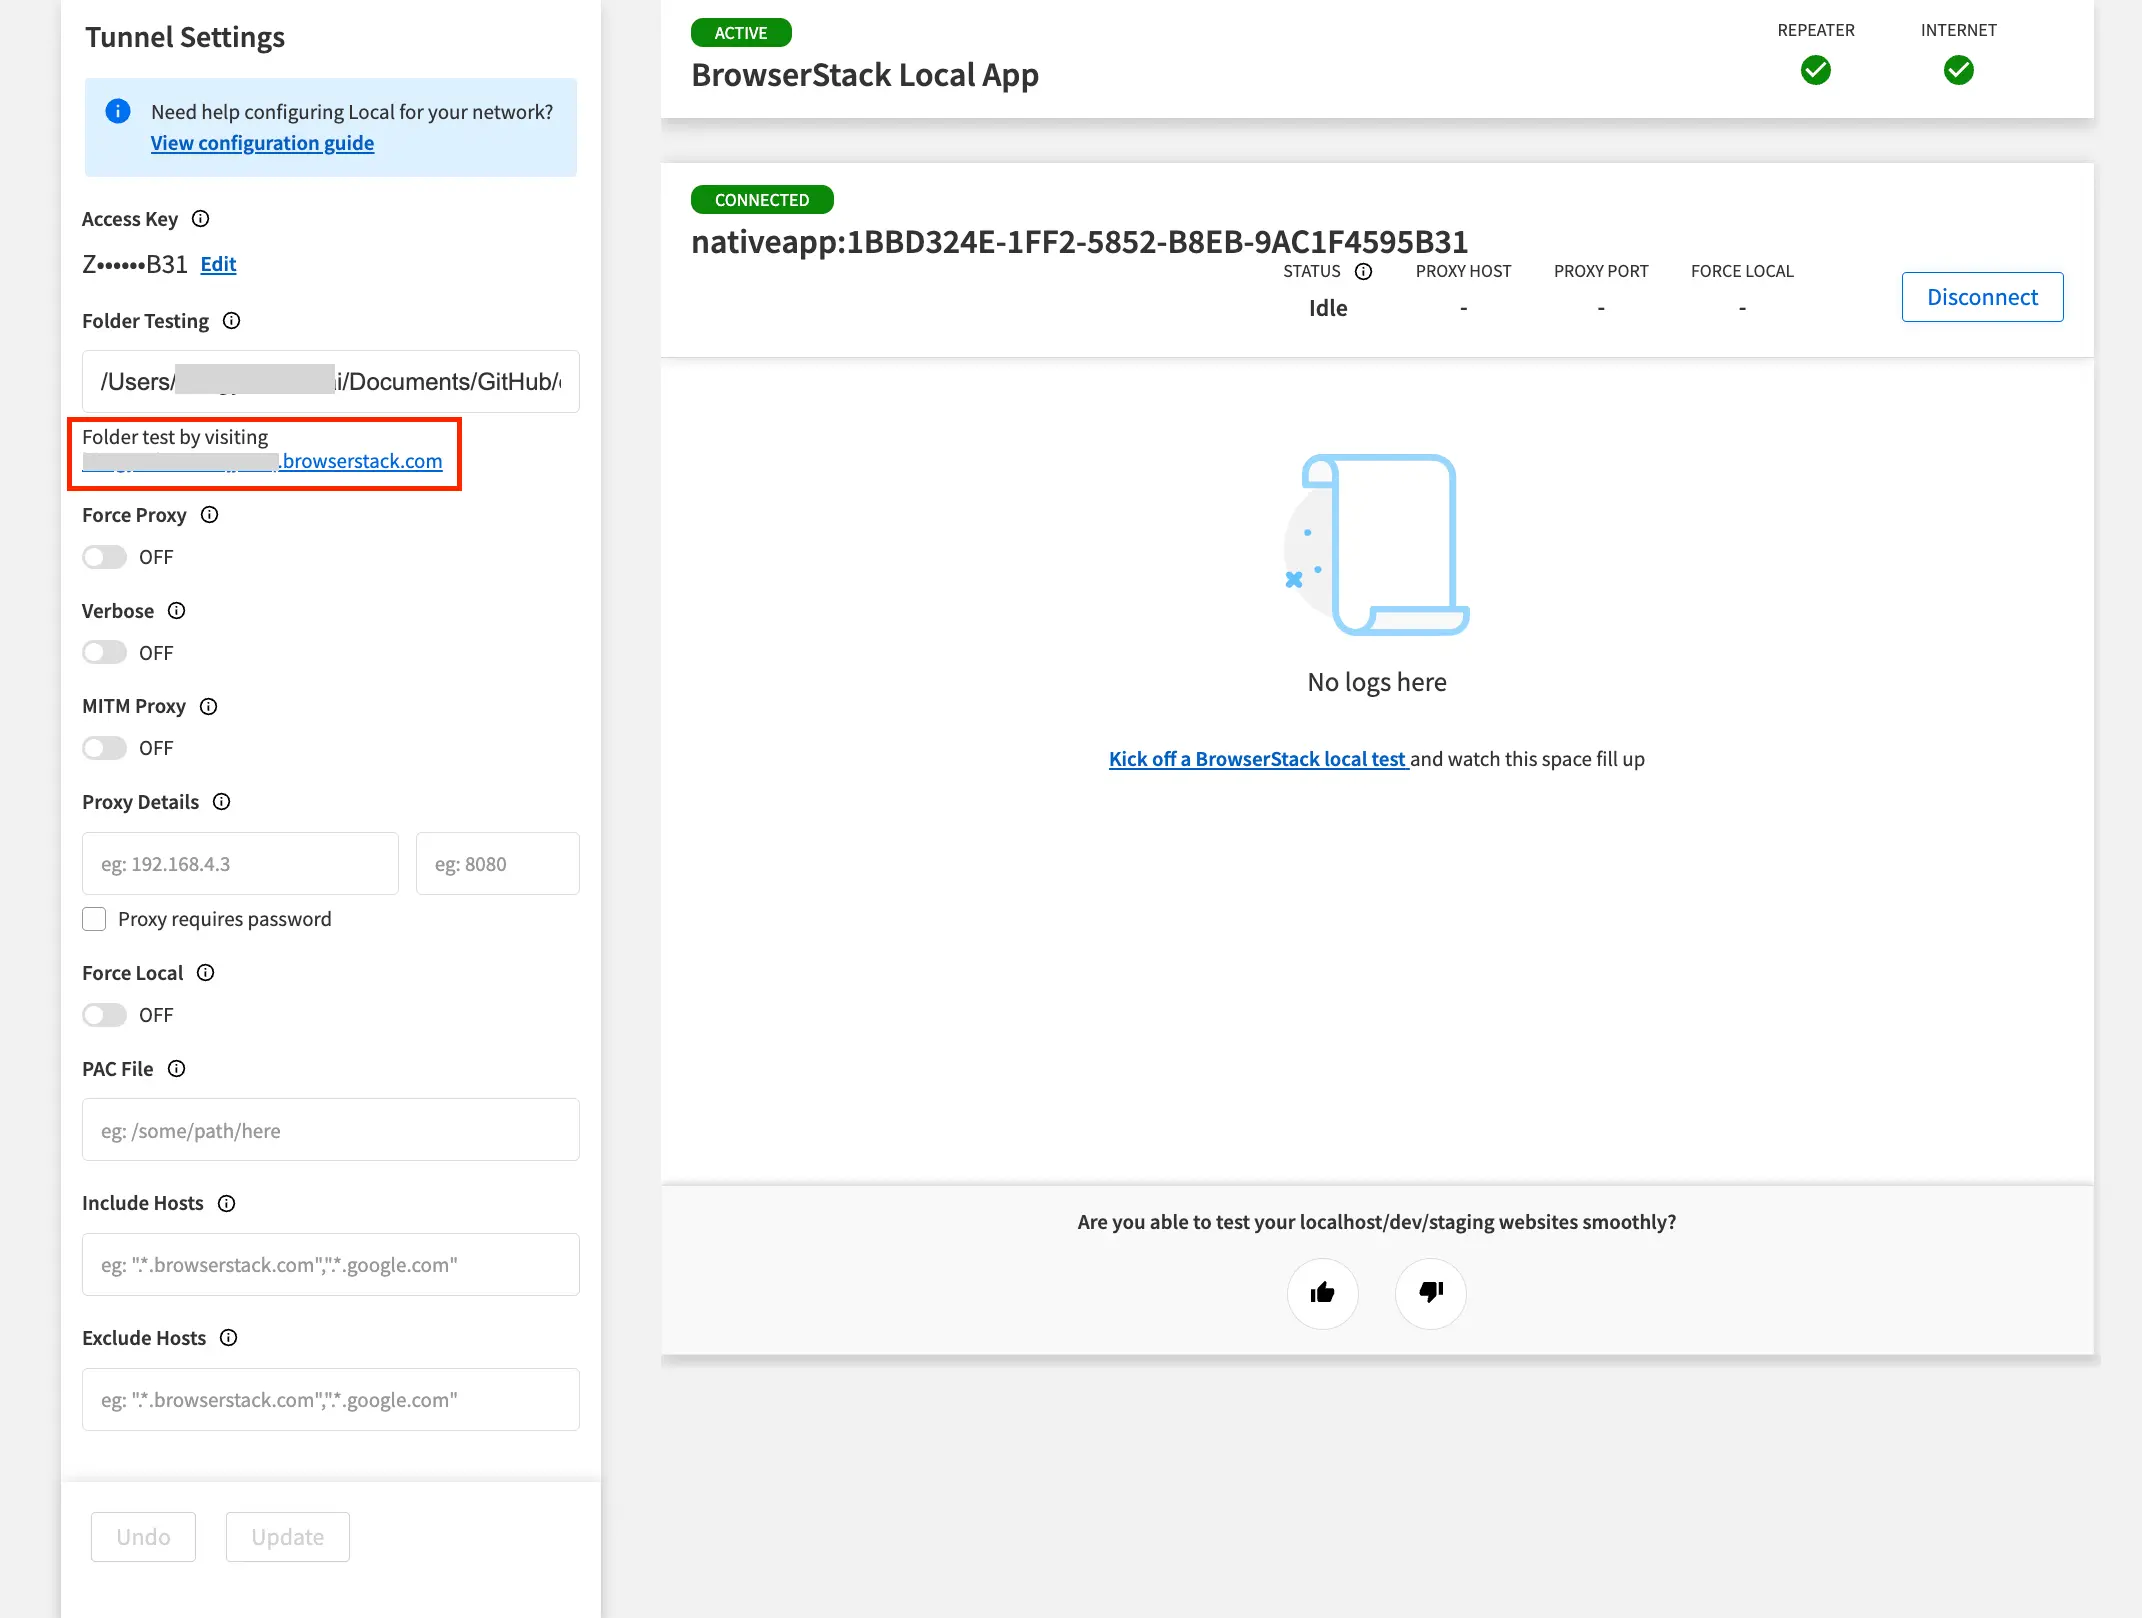Click the Access Key info circle icon
The image size is (2142, 1618).
[204, 218]
